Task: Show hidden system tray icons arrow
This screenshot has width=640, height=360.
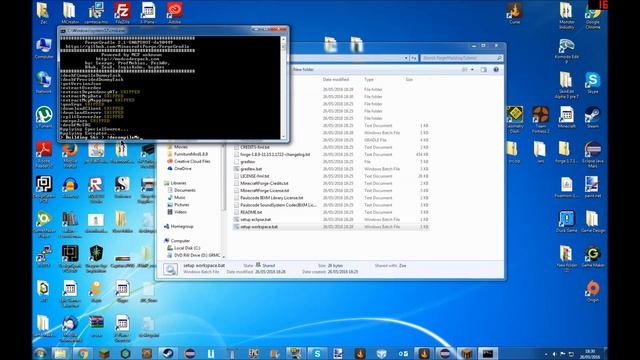Action: tap(546, 354)
